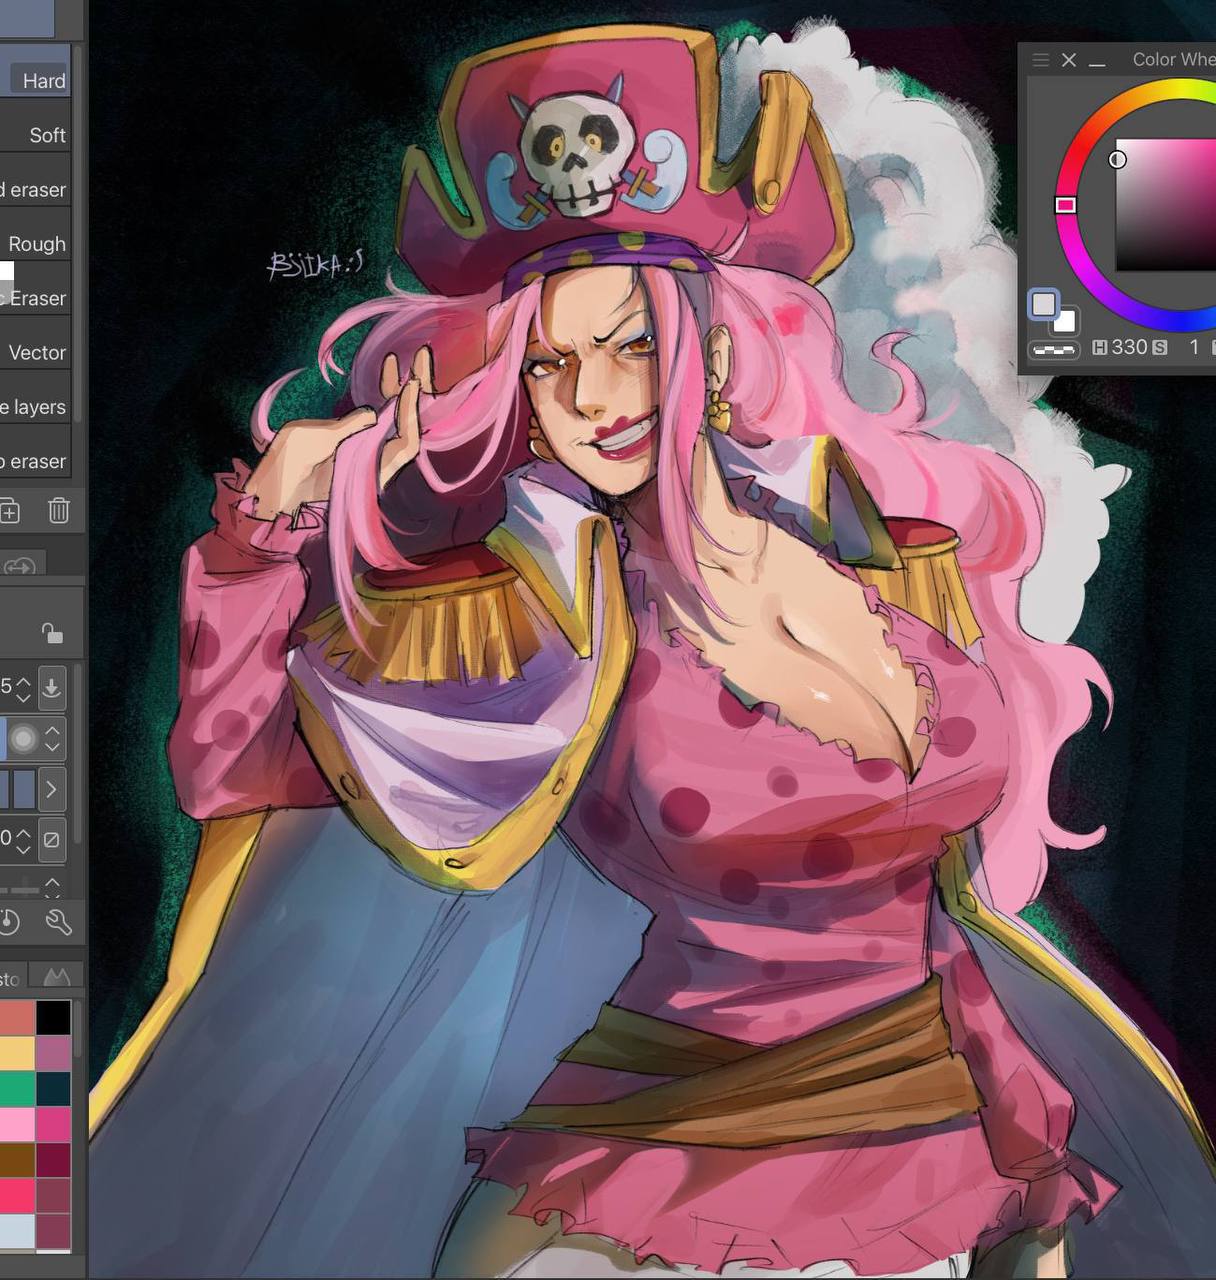The image size is (1216, 1280).
Task: Open sub tool detail wrench icon
Action: tap(59, 922)
